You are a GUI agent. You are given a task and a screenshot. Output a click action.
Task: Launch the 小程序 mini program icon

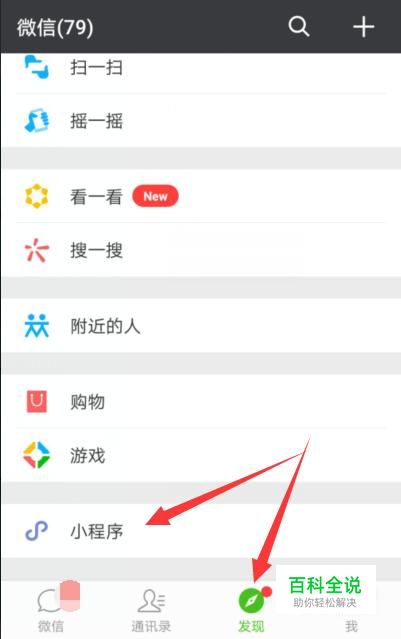37,531
